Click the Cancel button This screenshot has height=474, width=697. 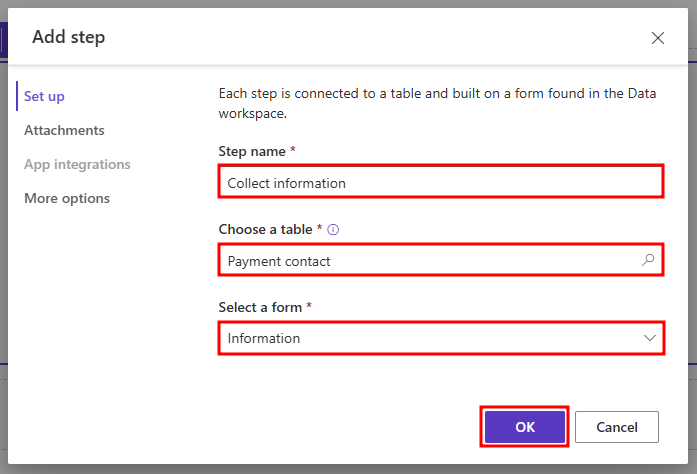pos(616,427)
